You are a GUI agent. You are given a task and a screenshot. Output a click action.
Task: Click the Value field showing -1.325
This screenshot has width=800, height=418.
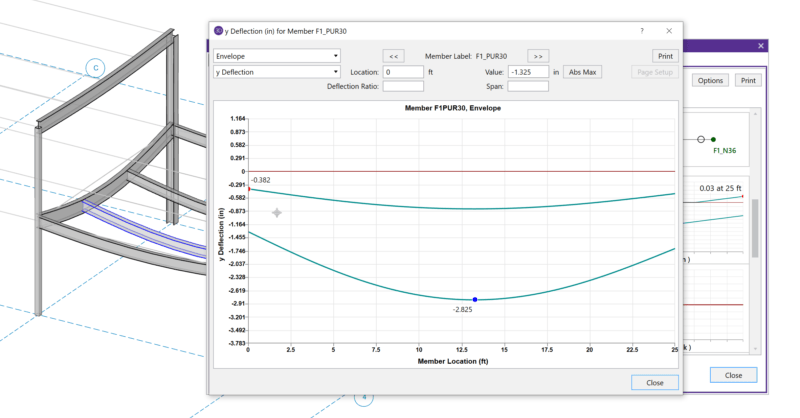pos(528,72)
